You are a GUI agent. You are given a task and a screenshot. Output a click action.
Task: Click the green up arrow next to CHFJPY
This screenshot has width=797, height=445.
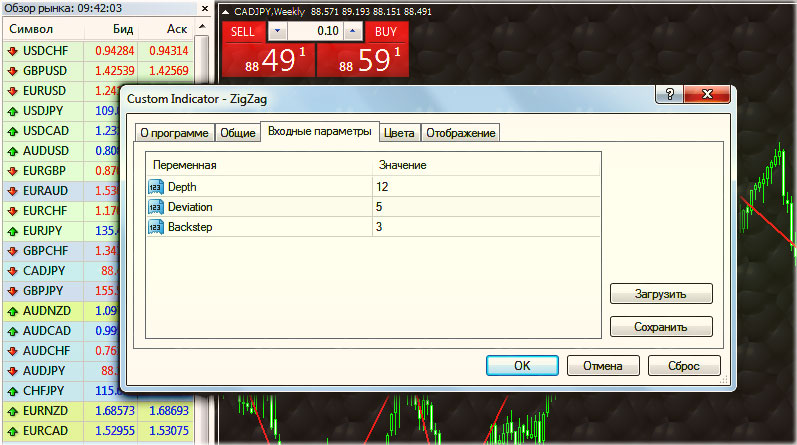pyautogui.click(x=11, y=390)
